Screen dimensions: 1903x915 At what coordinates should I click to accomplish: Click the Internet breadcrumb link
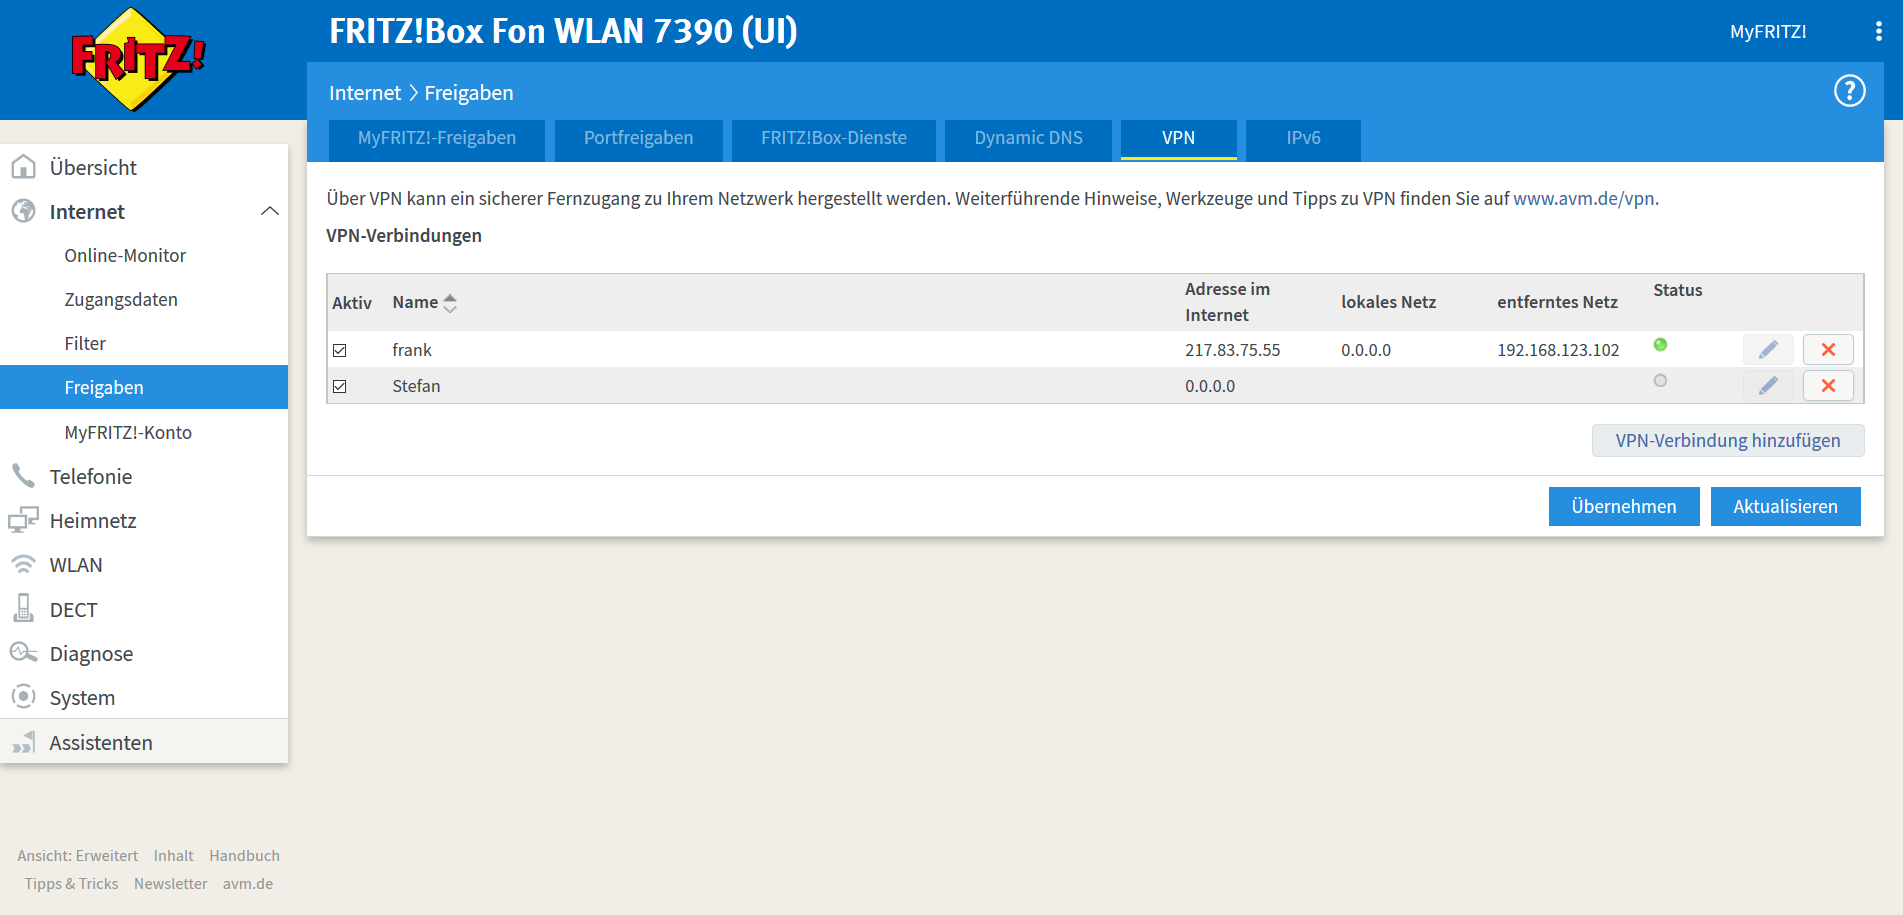365,93
